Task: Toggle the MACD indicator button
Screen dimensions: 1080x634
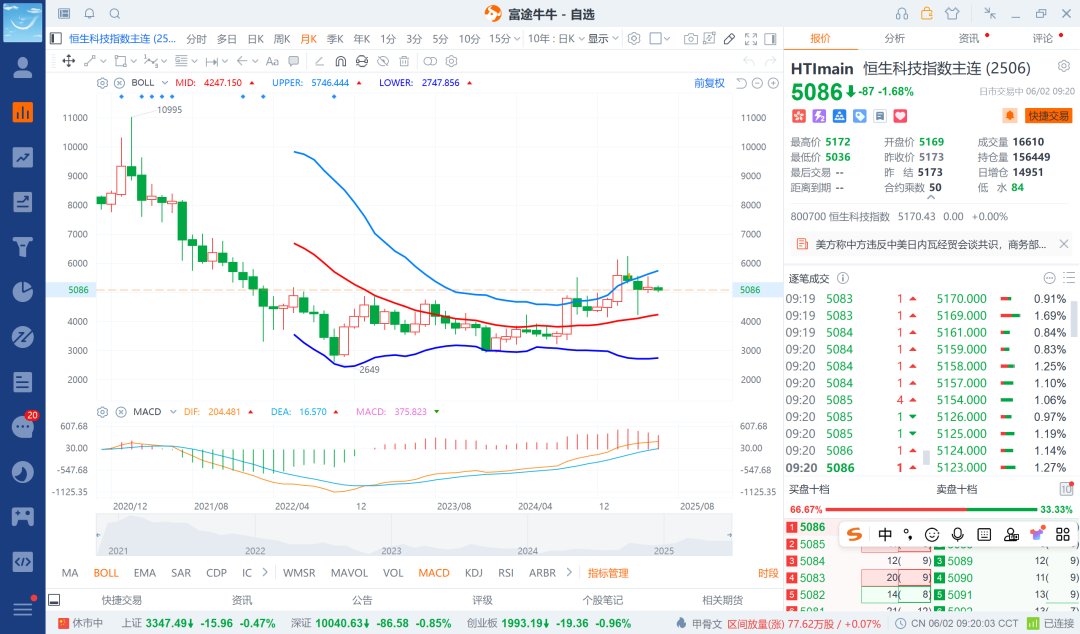Action: click(x=434, y=573)
